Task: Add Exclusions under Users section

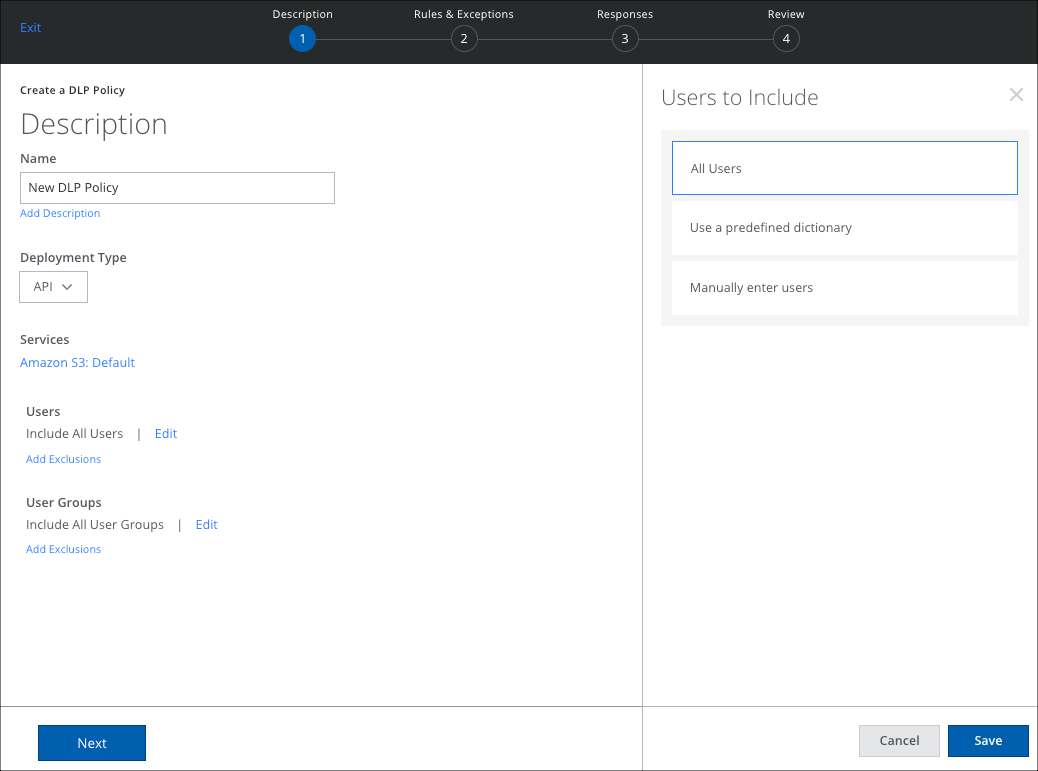Action: 63,459
